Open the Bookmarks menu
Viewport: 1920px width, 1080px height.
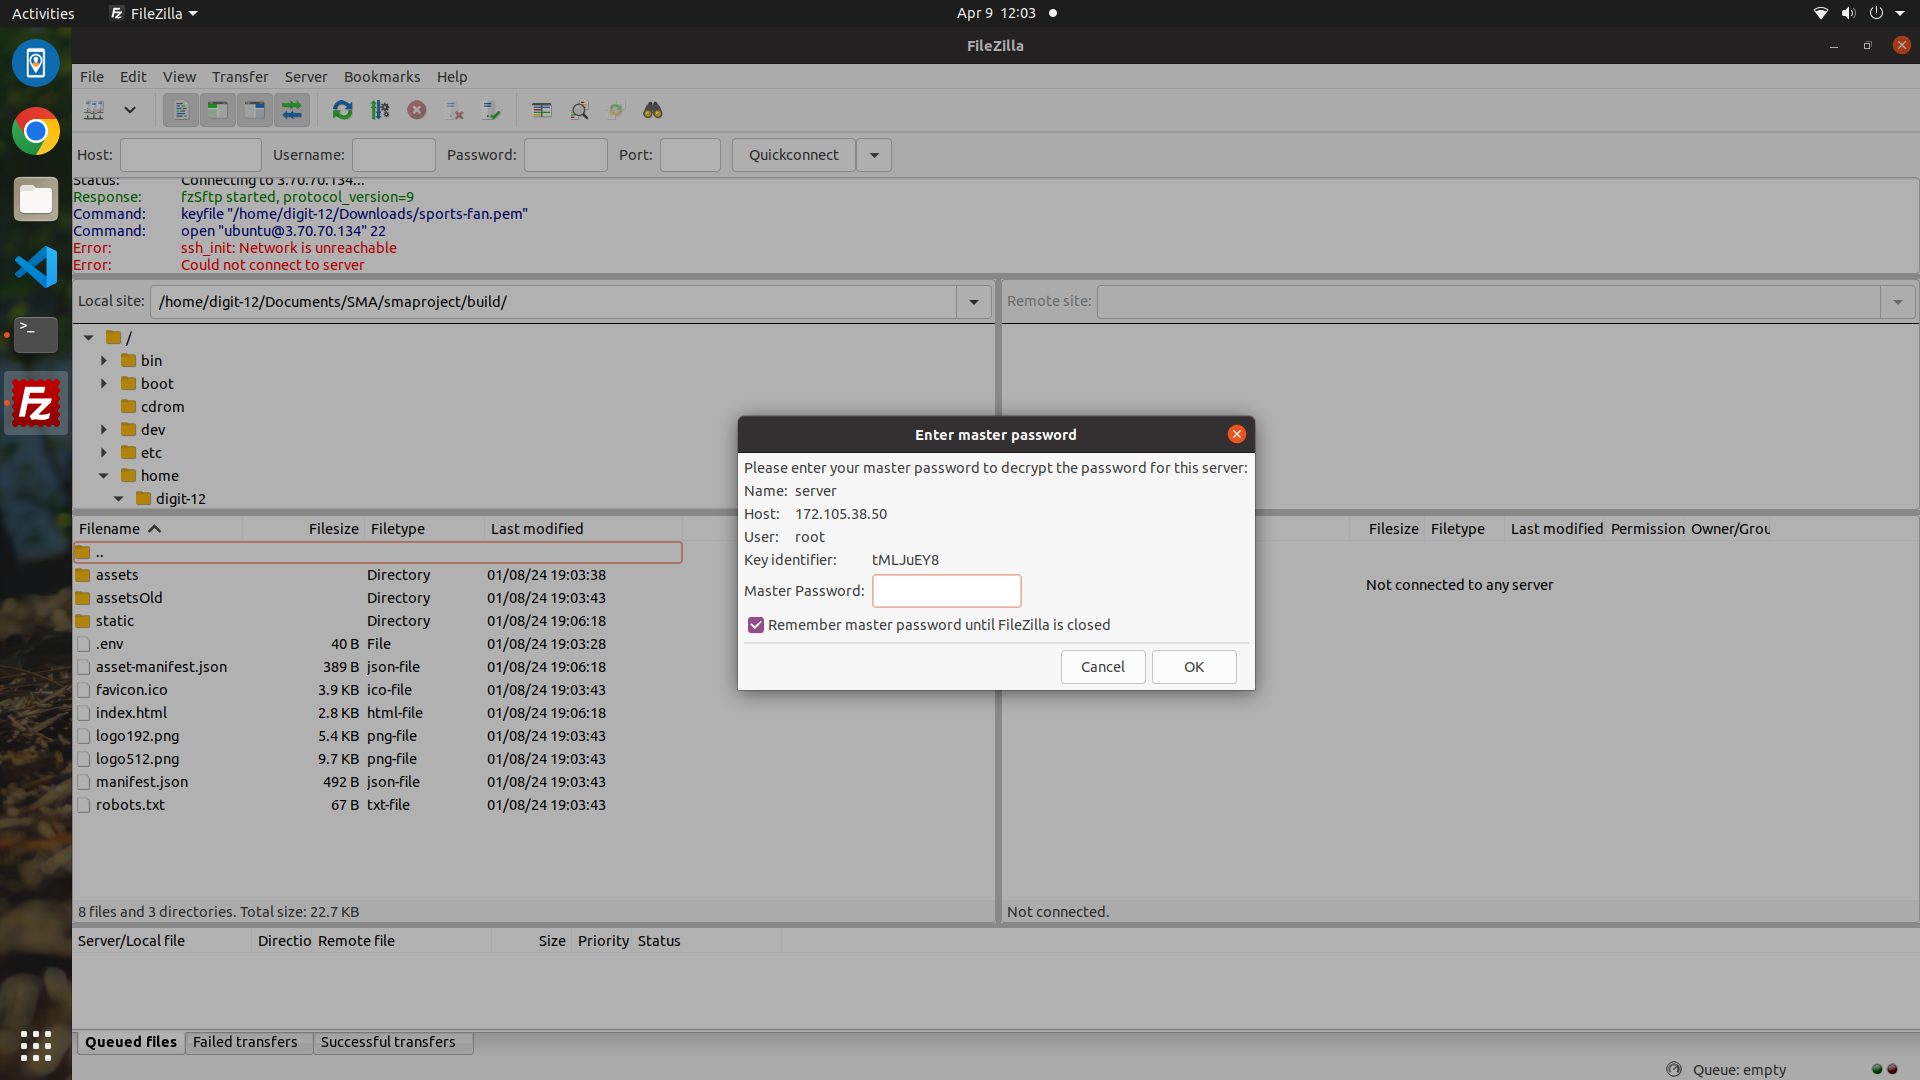coord(381,77)
